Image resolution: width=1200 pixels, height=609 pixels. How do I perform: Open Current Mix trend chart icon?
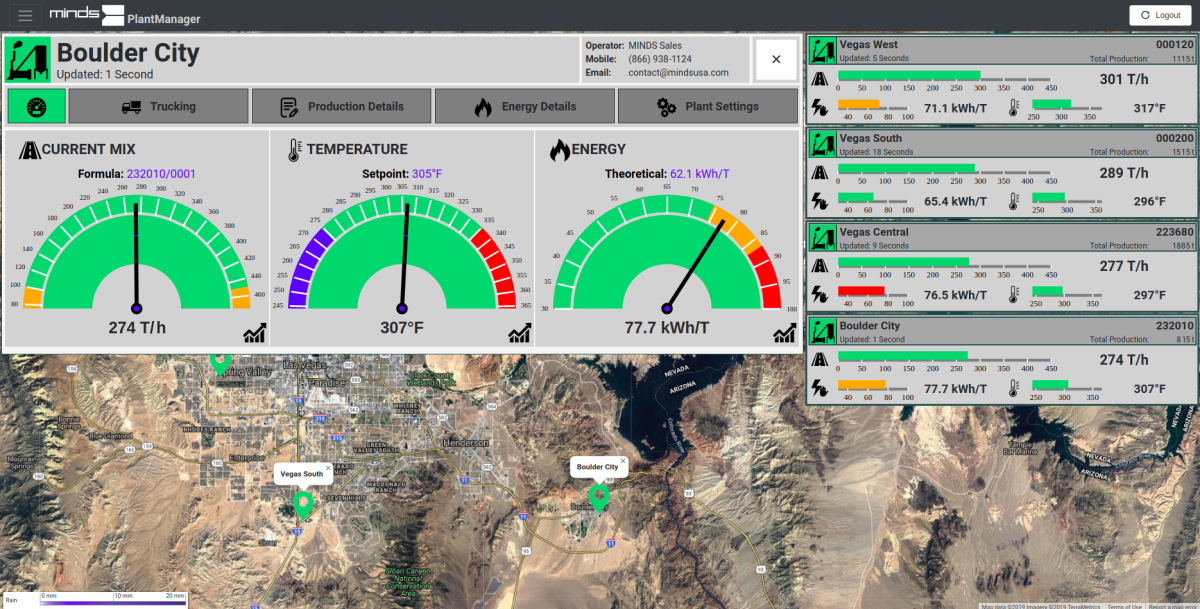click(x=254, y=333)
